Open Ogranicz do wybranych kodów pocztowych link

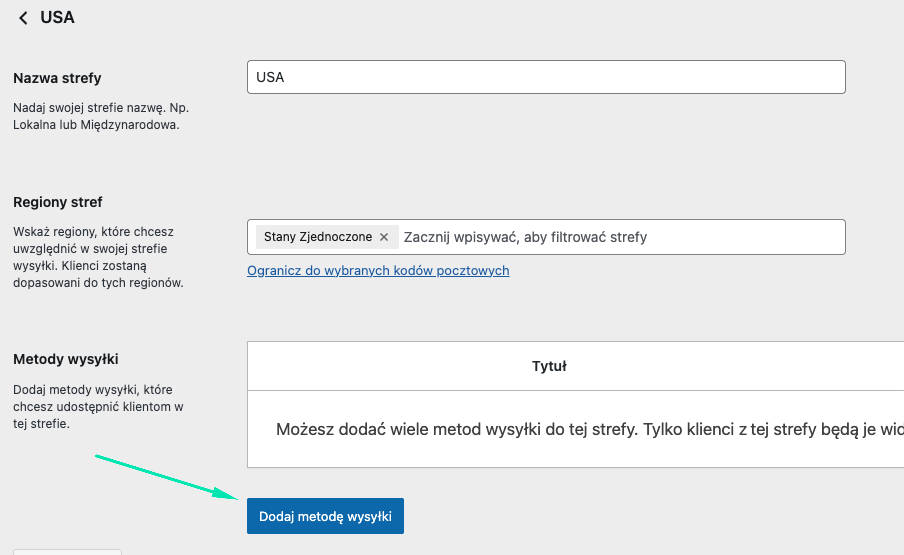pyautogui.click(x=378, y=271)
